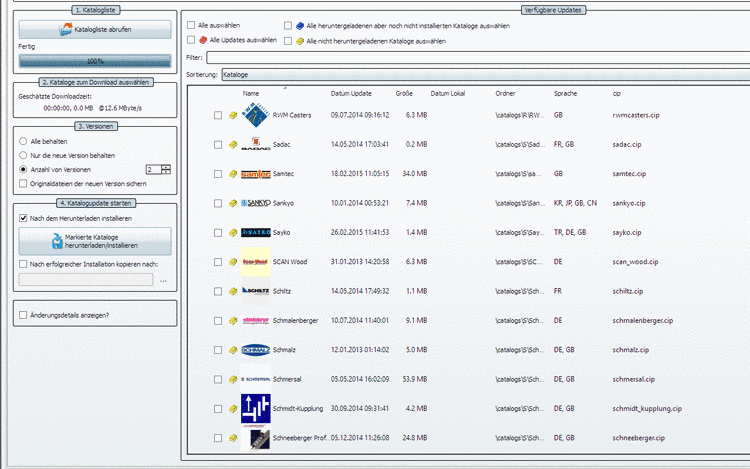Select the 'Alle behalten' radio button

pos(23,141)
